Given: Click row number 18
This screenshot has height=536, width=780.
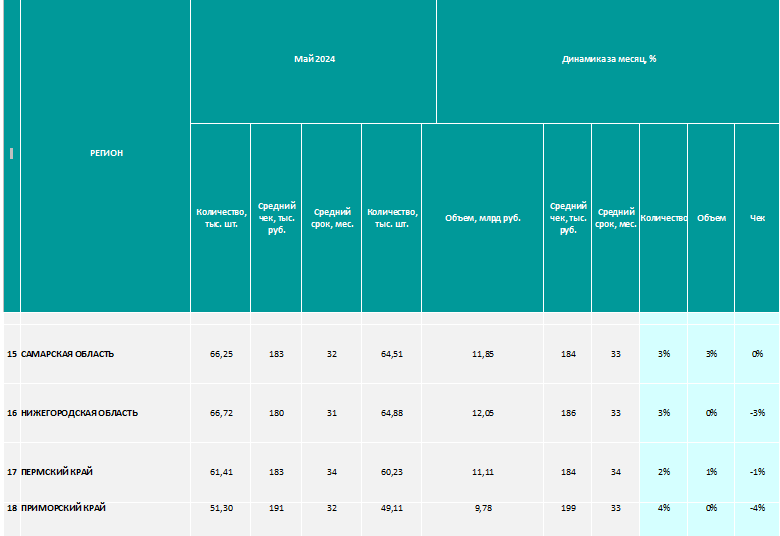Looking at the screenshot, I should pyautogui.click(x=12, y=508).
